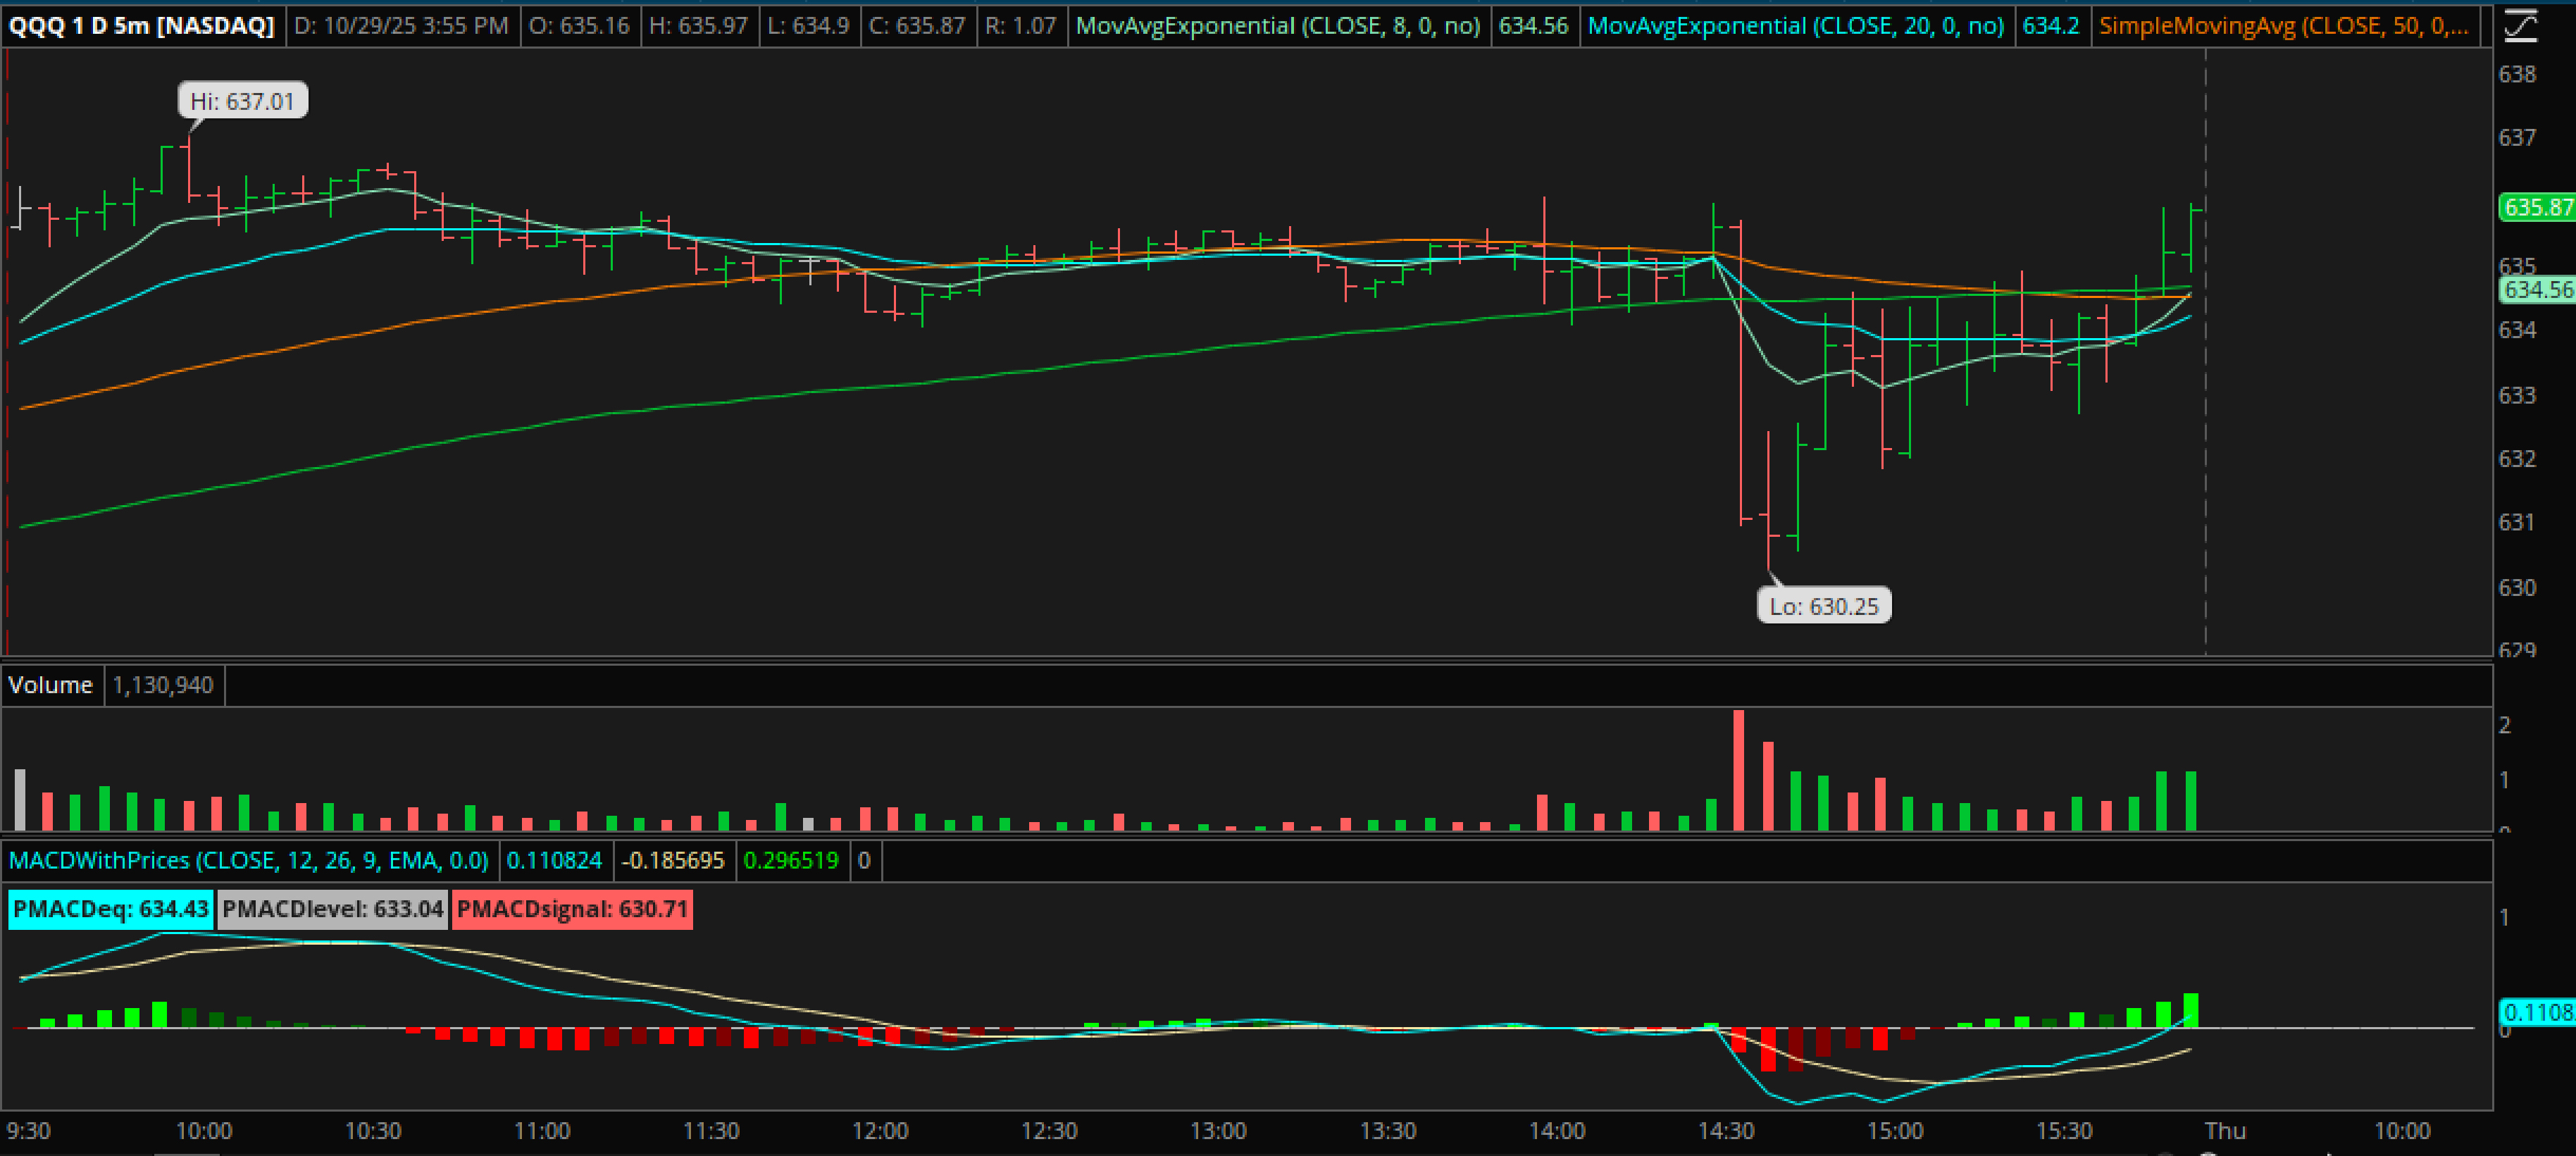
Task: Click the cyan PMACDeq: 634.43 bubble
Action: (110, 909)
